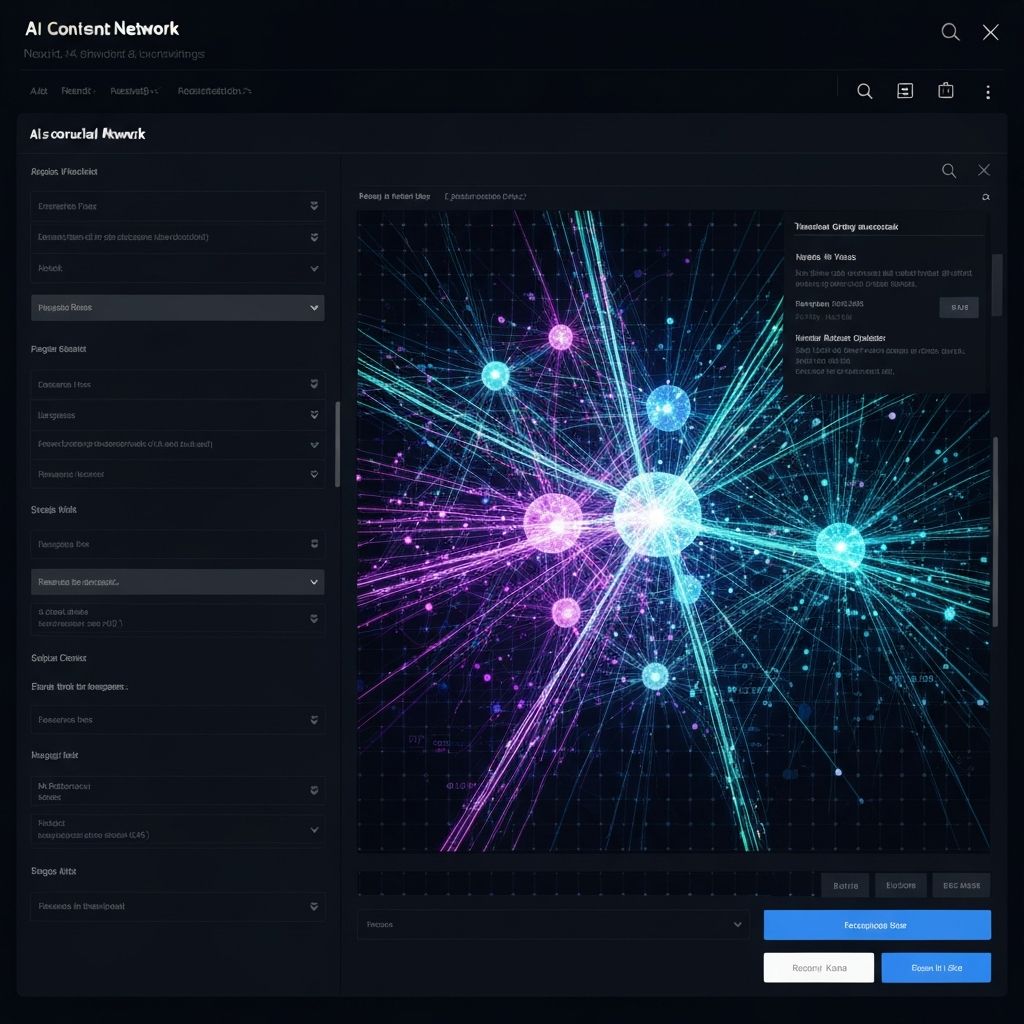Screen dimensions: 1024x1024
Task: Click the search icon inside the network viewer panel
Action: [x=948, y=170]
